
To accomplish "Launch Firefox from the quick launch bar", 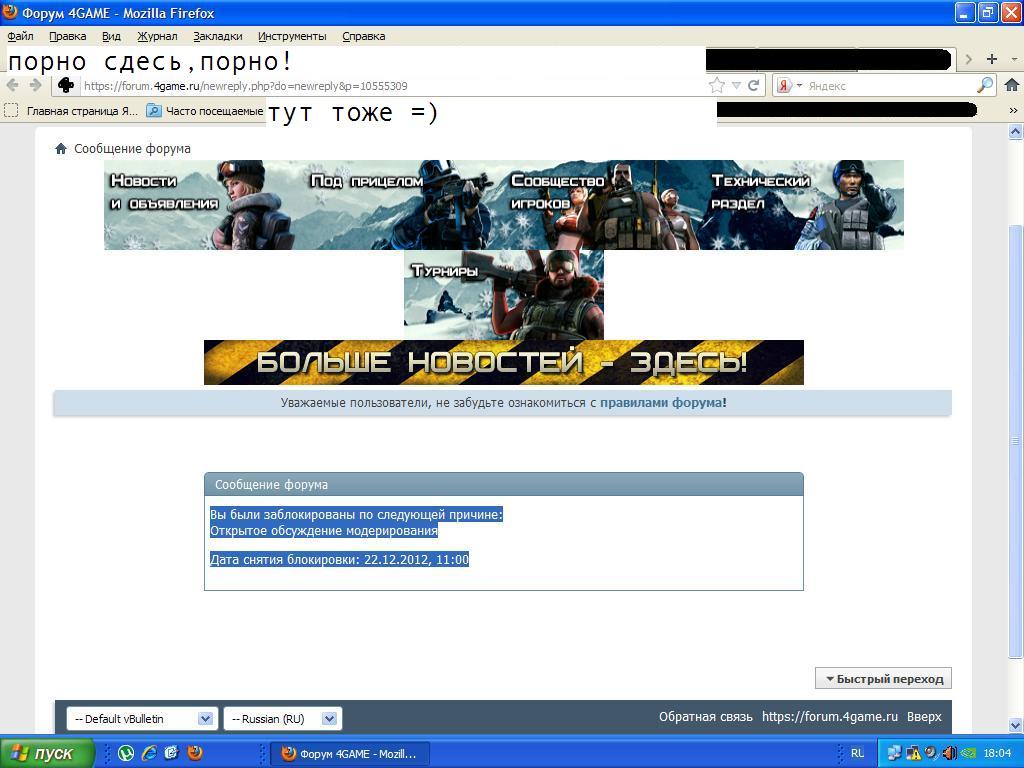I will click(x=195, y=753).
